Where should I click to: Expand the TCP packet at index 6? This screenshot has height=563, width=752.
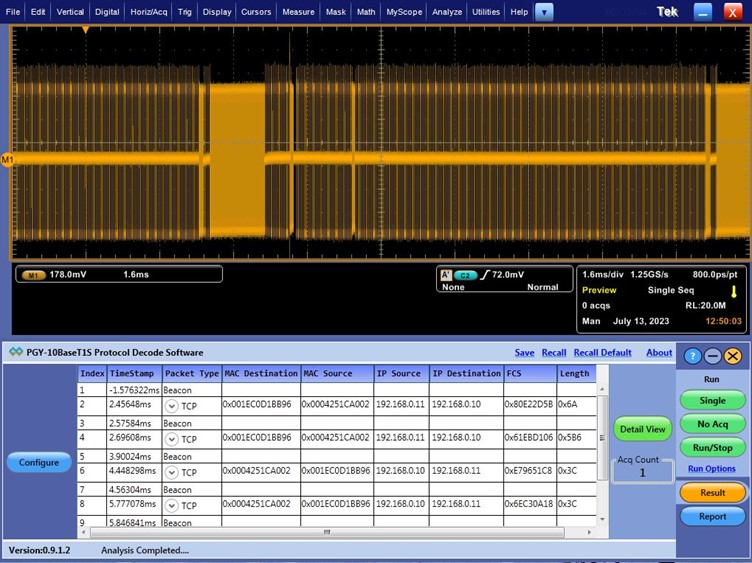coord(171,473)
